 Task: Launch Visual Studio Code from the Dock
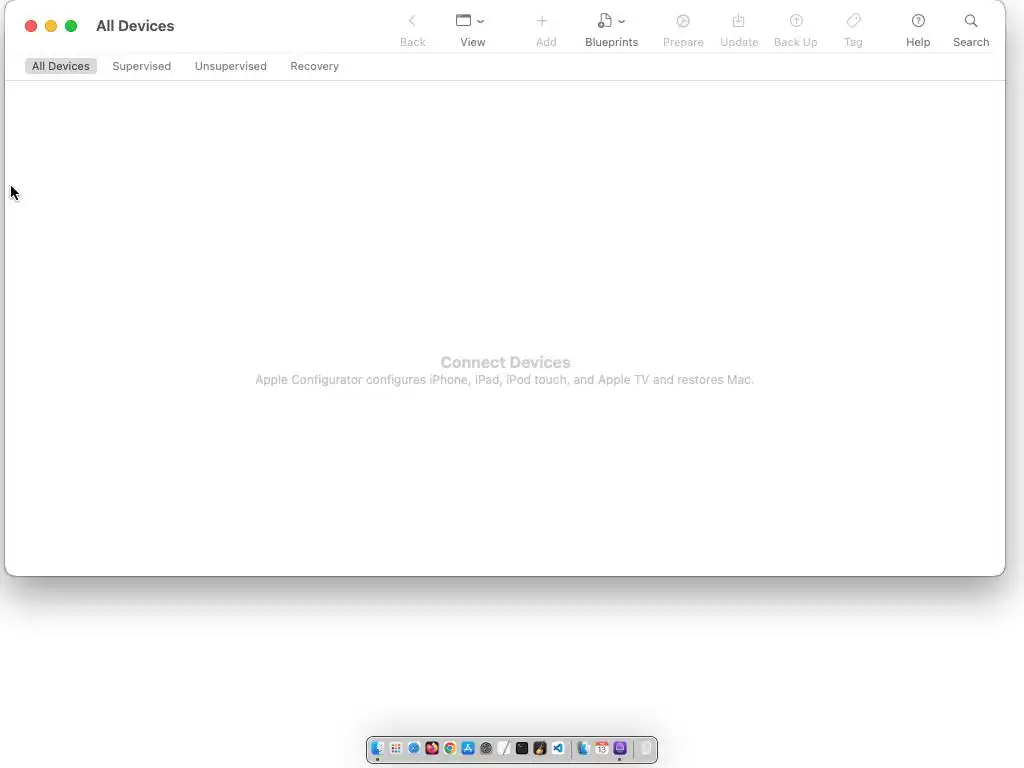(558, 748)
